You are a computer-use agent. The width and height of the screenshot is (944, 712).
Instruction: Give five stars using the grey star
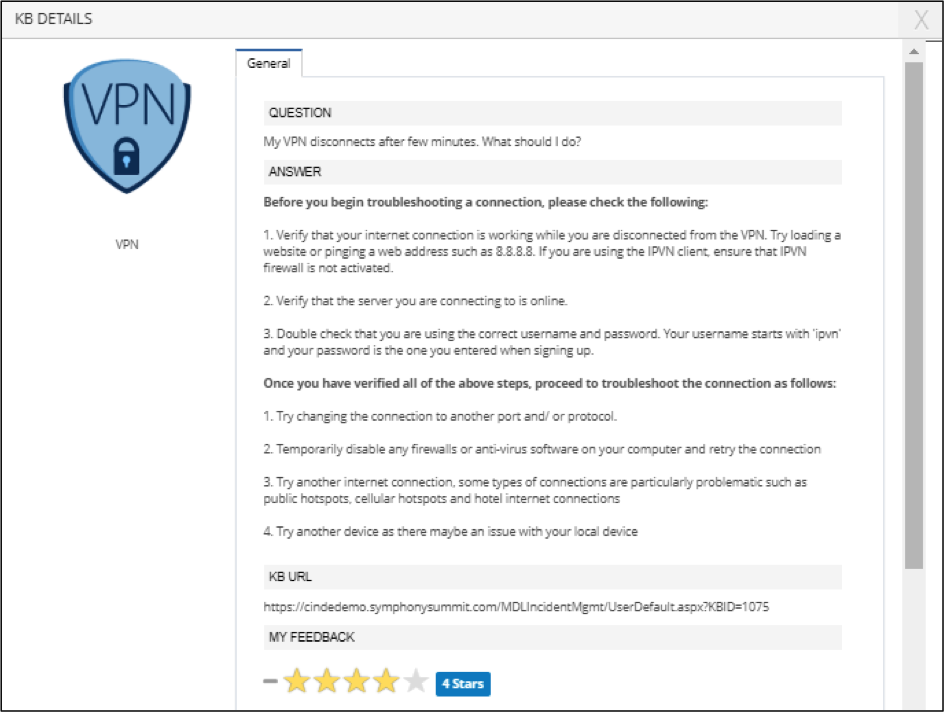415,681
